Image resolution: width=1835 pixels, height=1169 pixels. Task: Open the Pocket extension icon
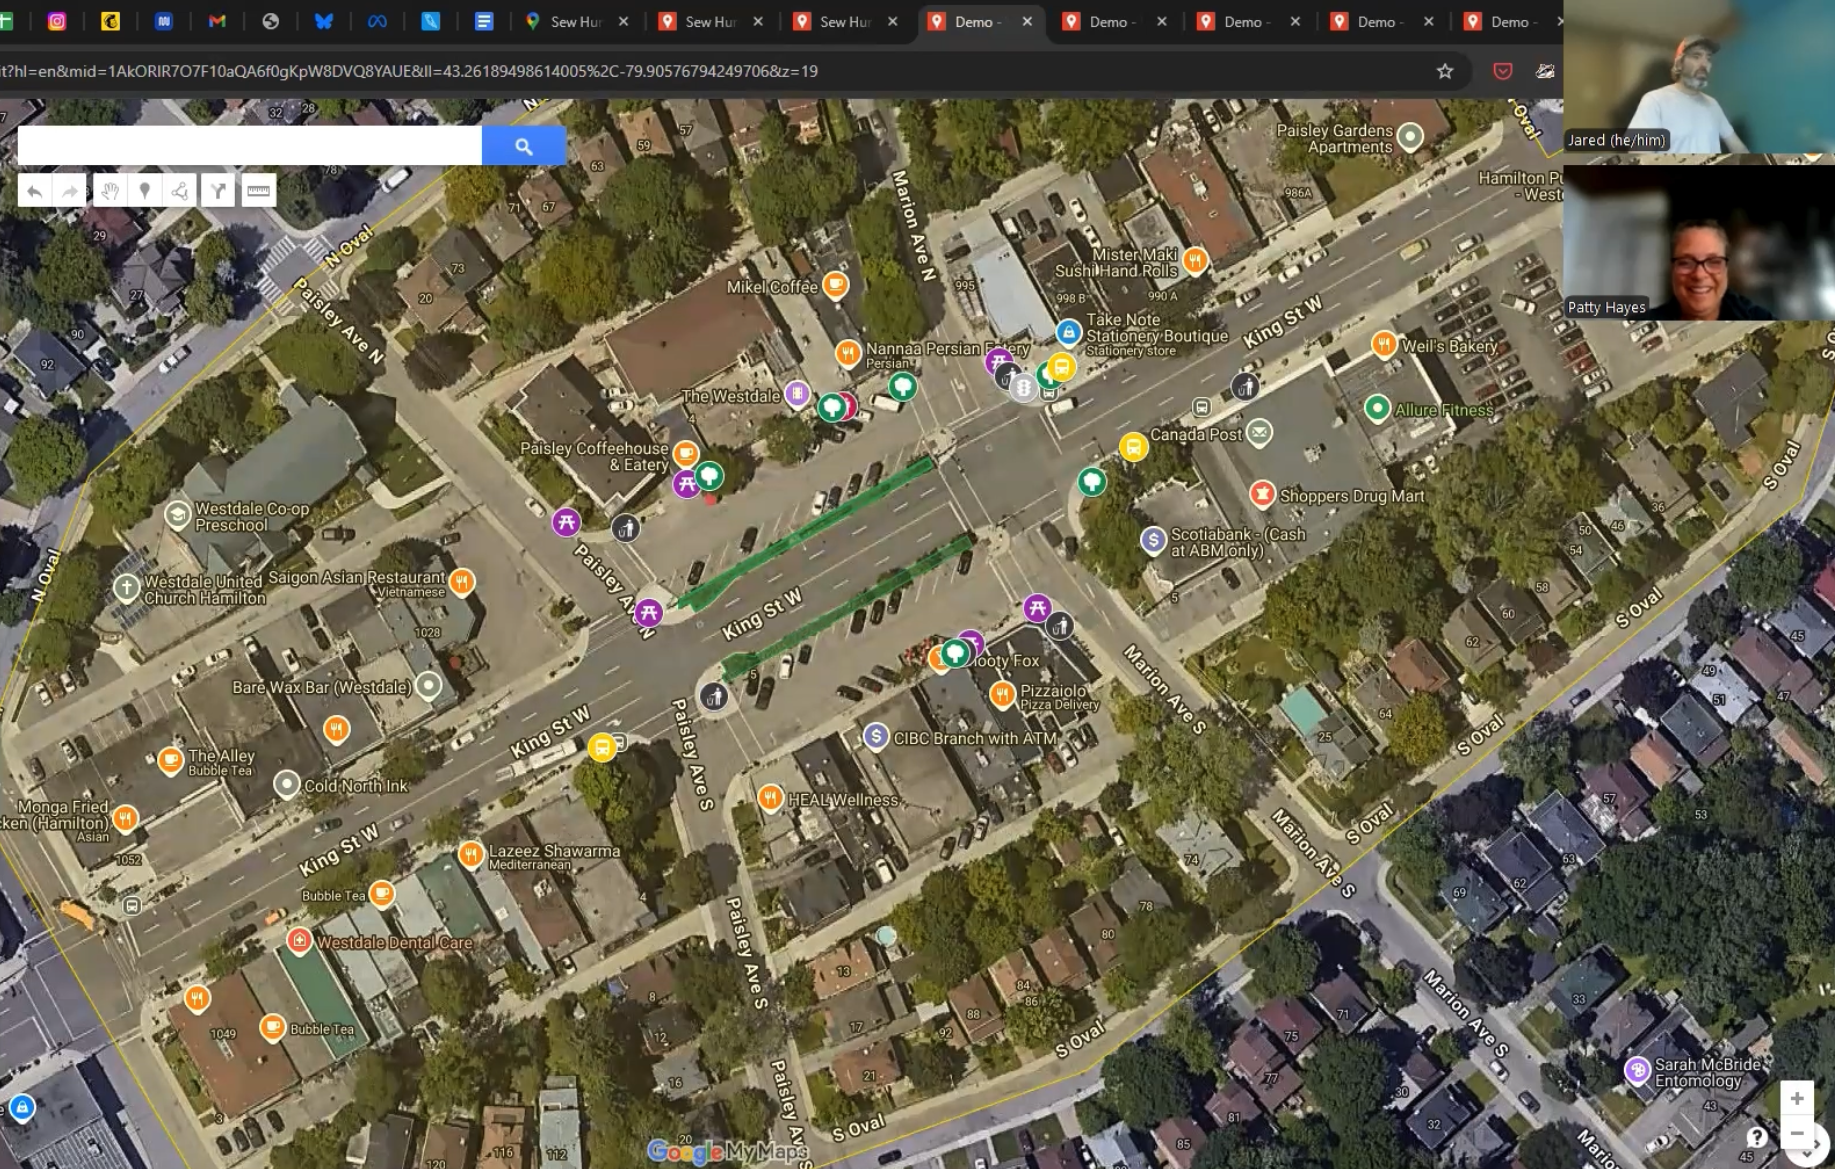(1502, 71)
